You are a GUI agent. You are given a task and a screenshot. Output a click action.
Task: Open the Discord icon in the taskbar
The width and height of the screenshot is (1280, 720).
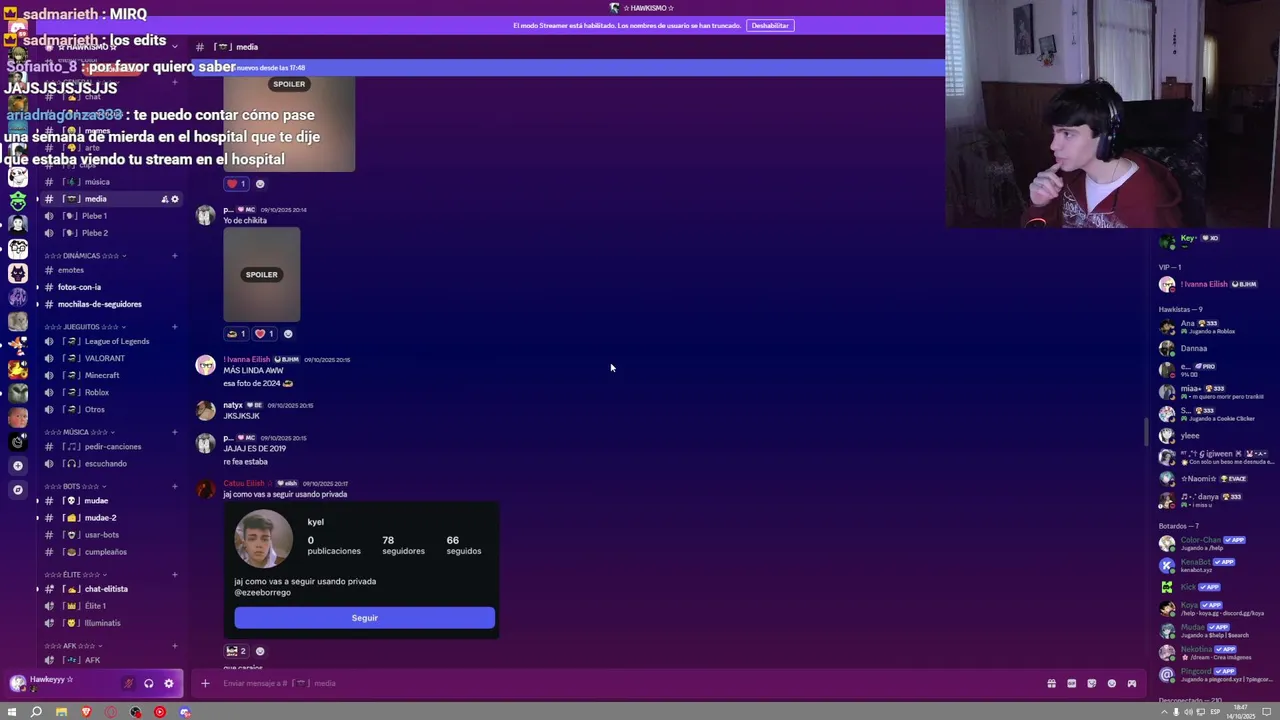[184, 712]
